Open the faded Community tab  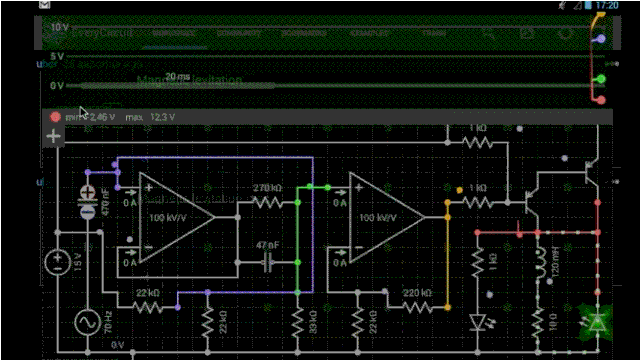point(239,33)
